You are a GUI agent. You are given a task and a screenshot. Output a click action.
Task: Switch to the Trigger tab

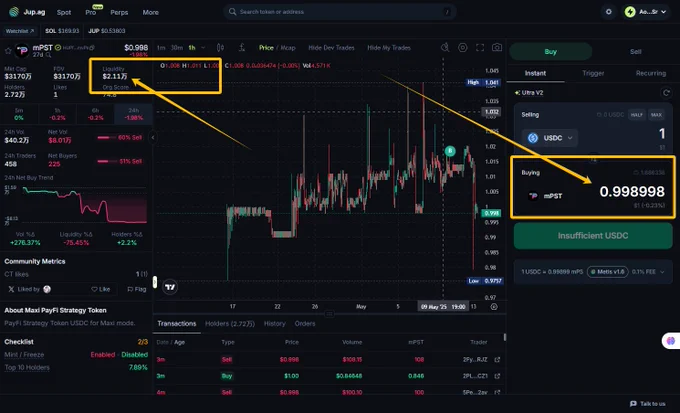(593, 73)
